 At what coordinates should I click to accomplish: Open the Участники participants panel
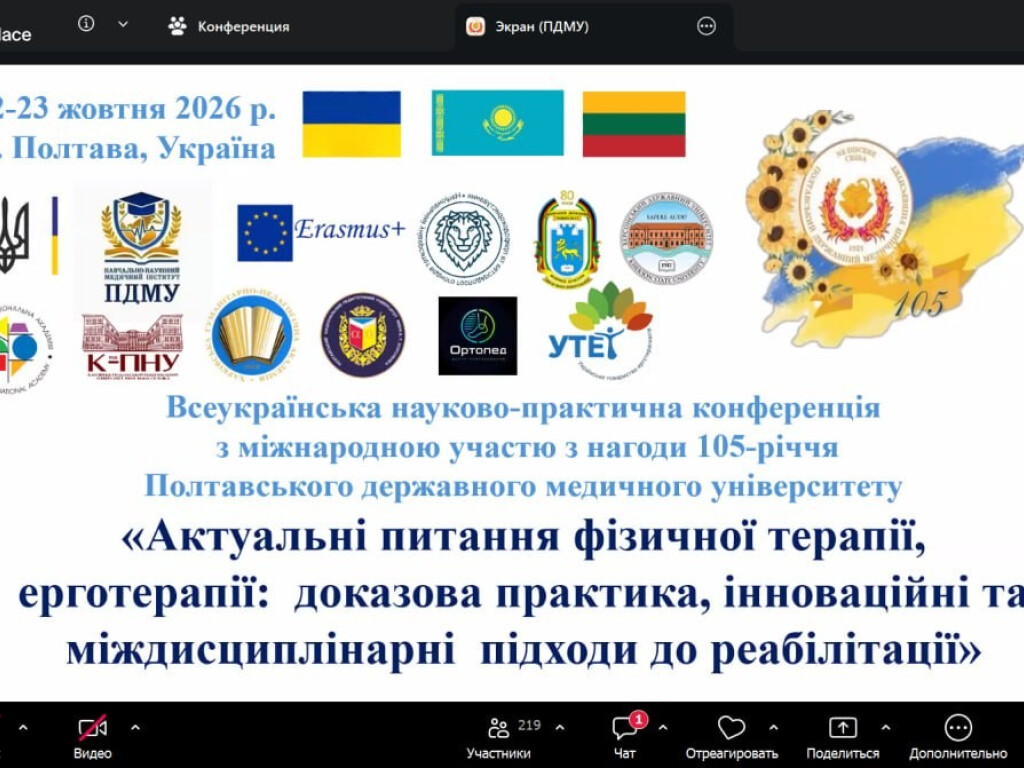[498, 737]
